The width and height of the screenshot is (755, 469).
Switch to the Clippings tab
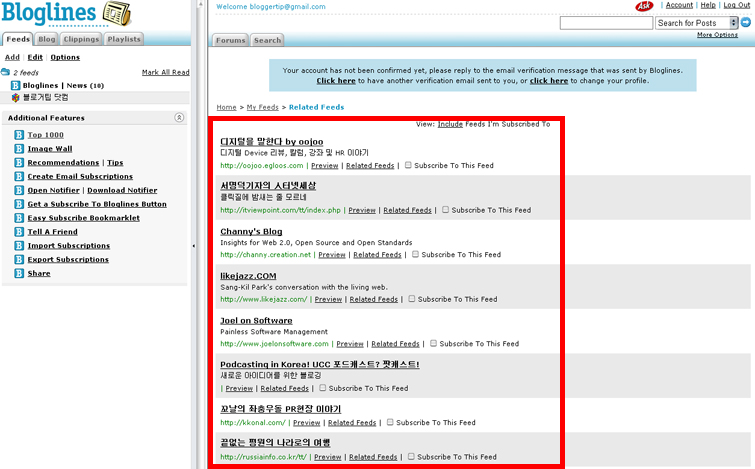click(x=81, y=39)
